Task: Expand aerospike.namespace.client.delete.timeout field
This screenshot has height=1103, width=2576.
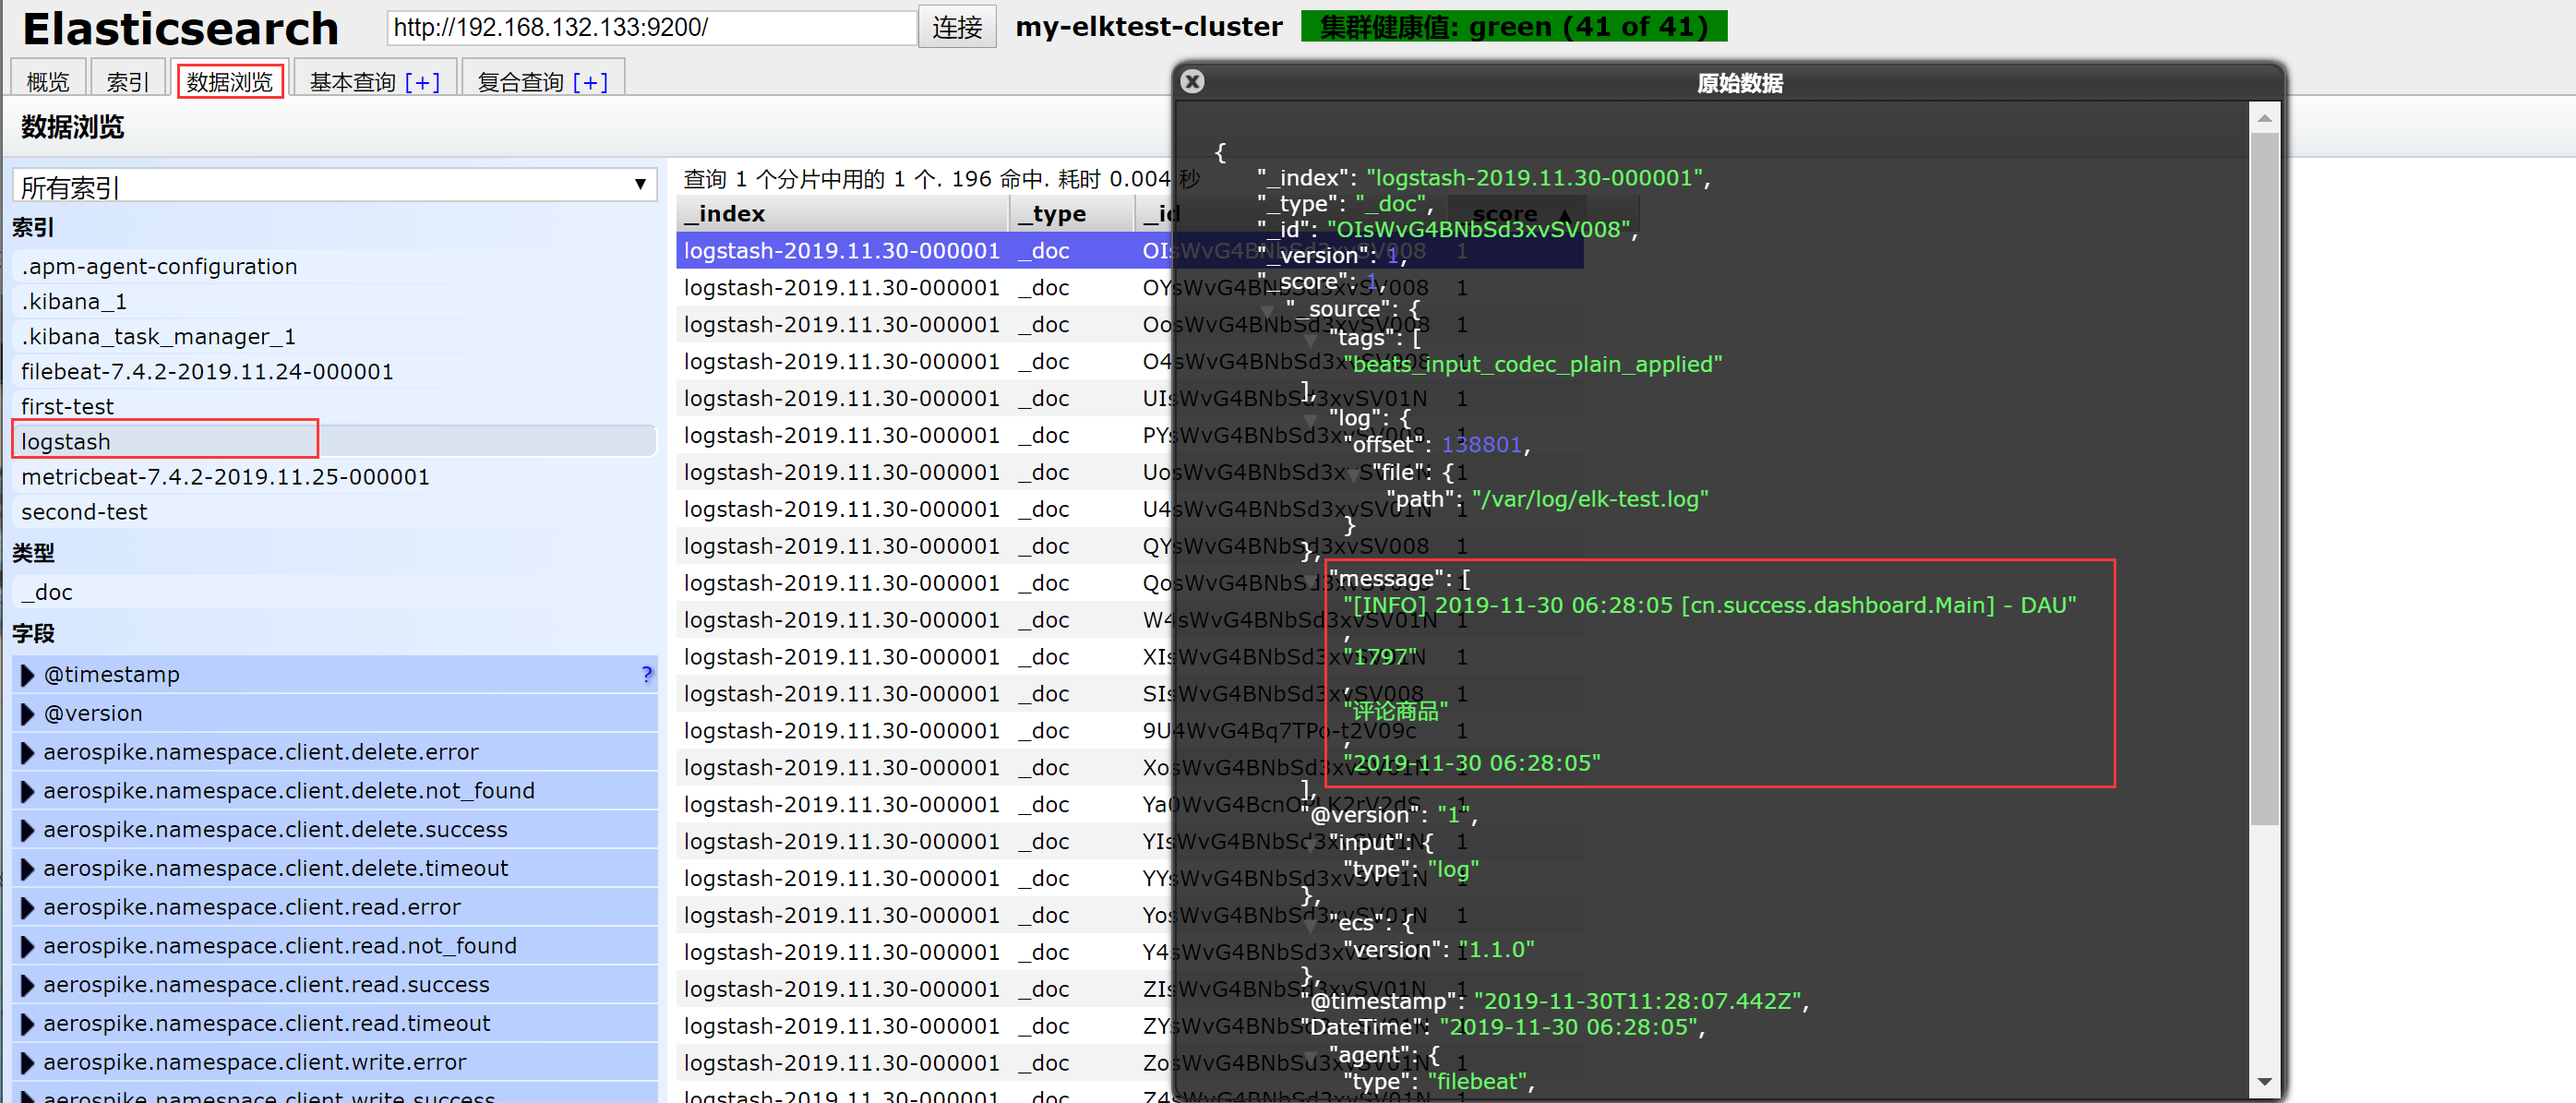Action: tap(28, 869)
